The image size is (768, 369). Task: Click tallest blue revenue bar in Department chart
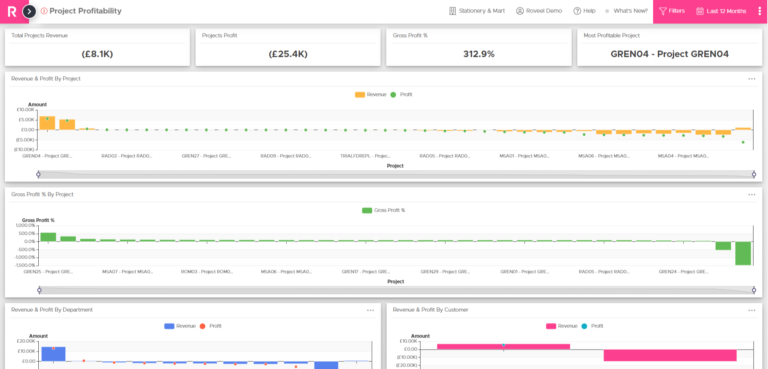pos(53,354)
